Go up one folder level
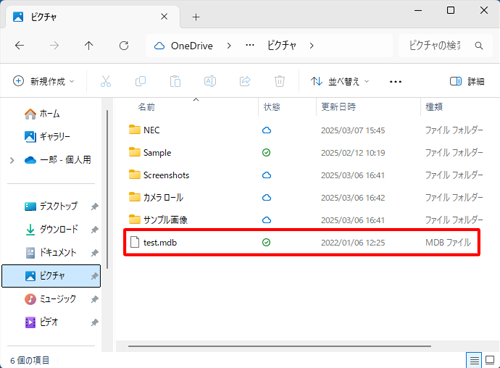 coord(89,46)
